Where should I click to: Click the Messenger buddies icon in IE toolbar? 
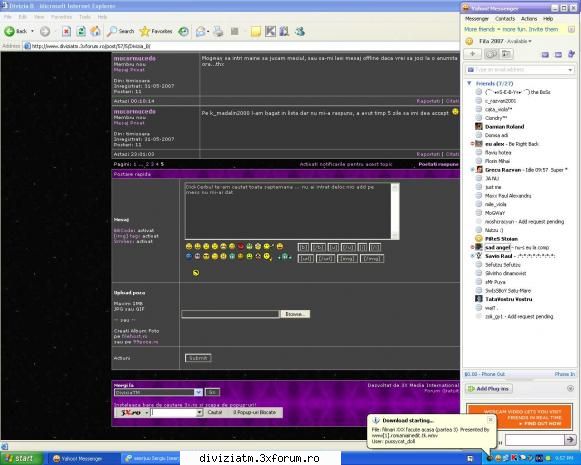(x=300, y=31)
